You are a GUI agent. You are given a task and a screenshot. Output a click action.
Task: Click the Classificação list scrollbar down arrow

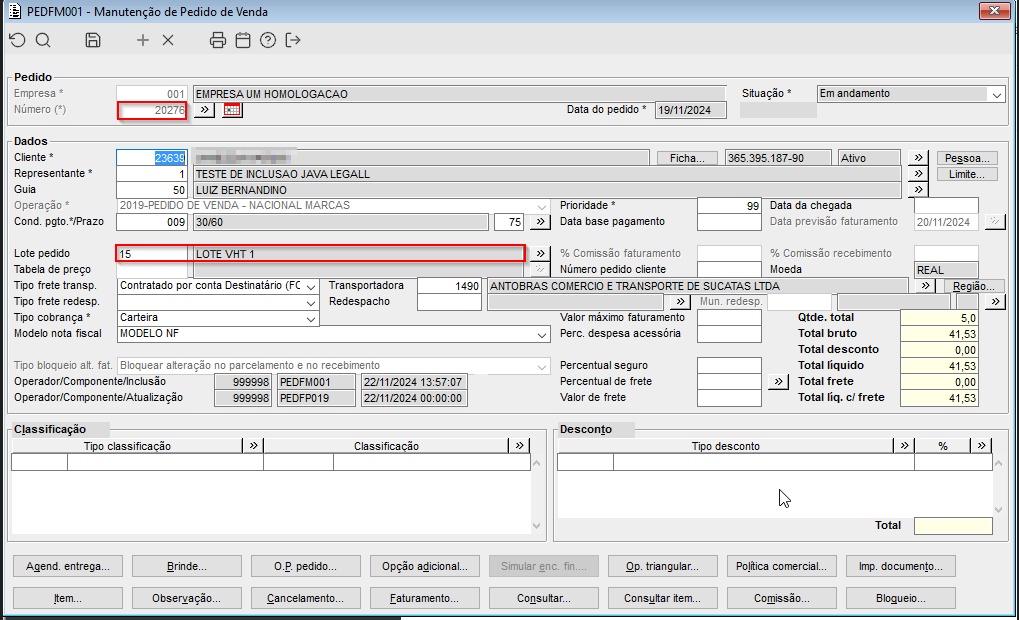click(536, 526)
